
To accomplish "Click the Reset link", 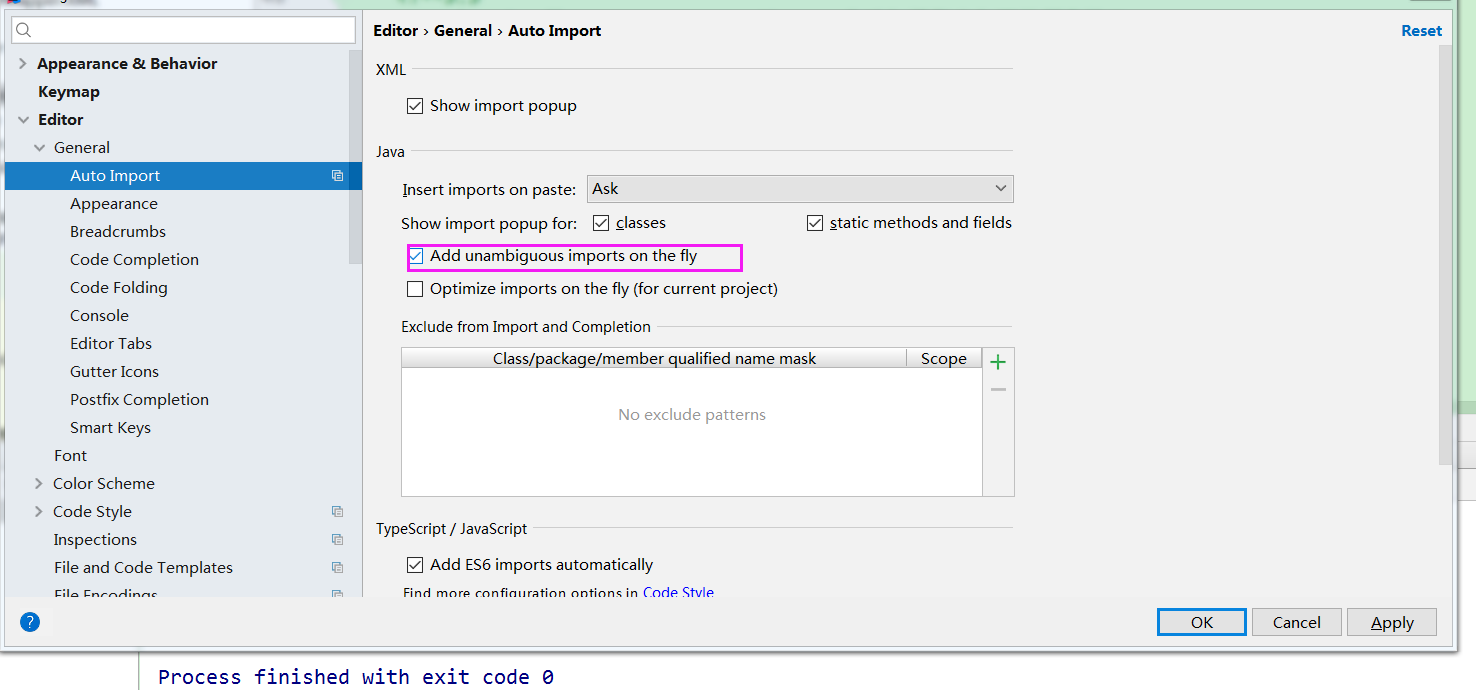I will point(1421,31).
